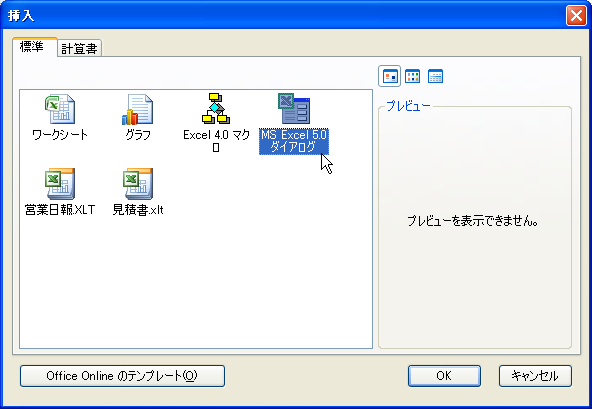Select the Excel 4.0 マクロ flowchart icon
This screenshot has width=592, height=409.
[x=216, y=108]
